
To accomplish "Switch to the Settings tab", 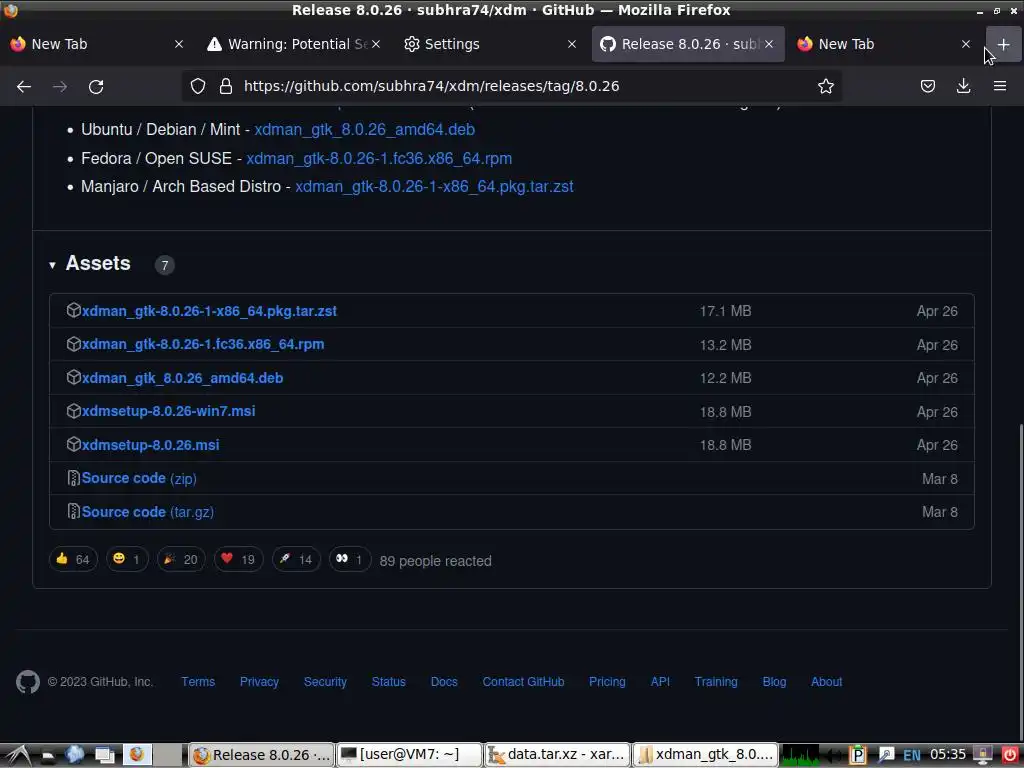I will coord(490,44).
